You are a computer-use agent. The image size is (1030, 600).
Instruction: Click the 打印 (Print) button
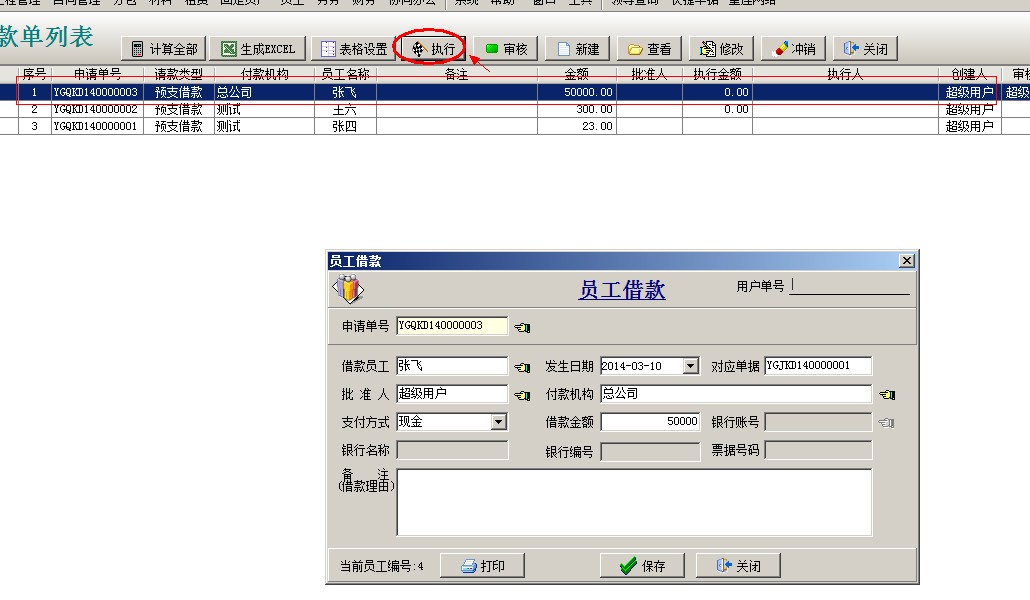pos(482,566)
